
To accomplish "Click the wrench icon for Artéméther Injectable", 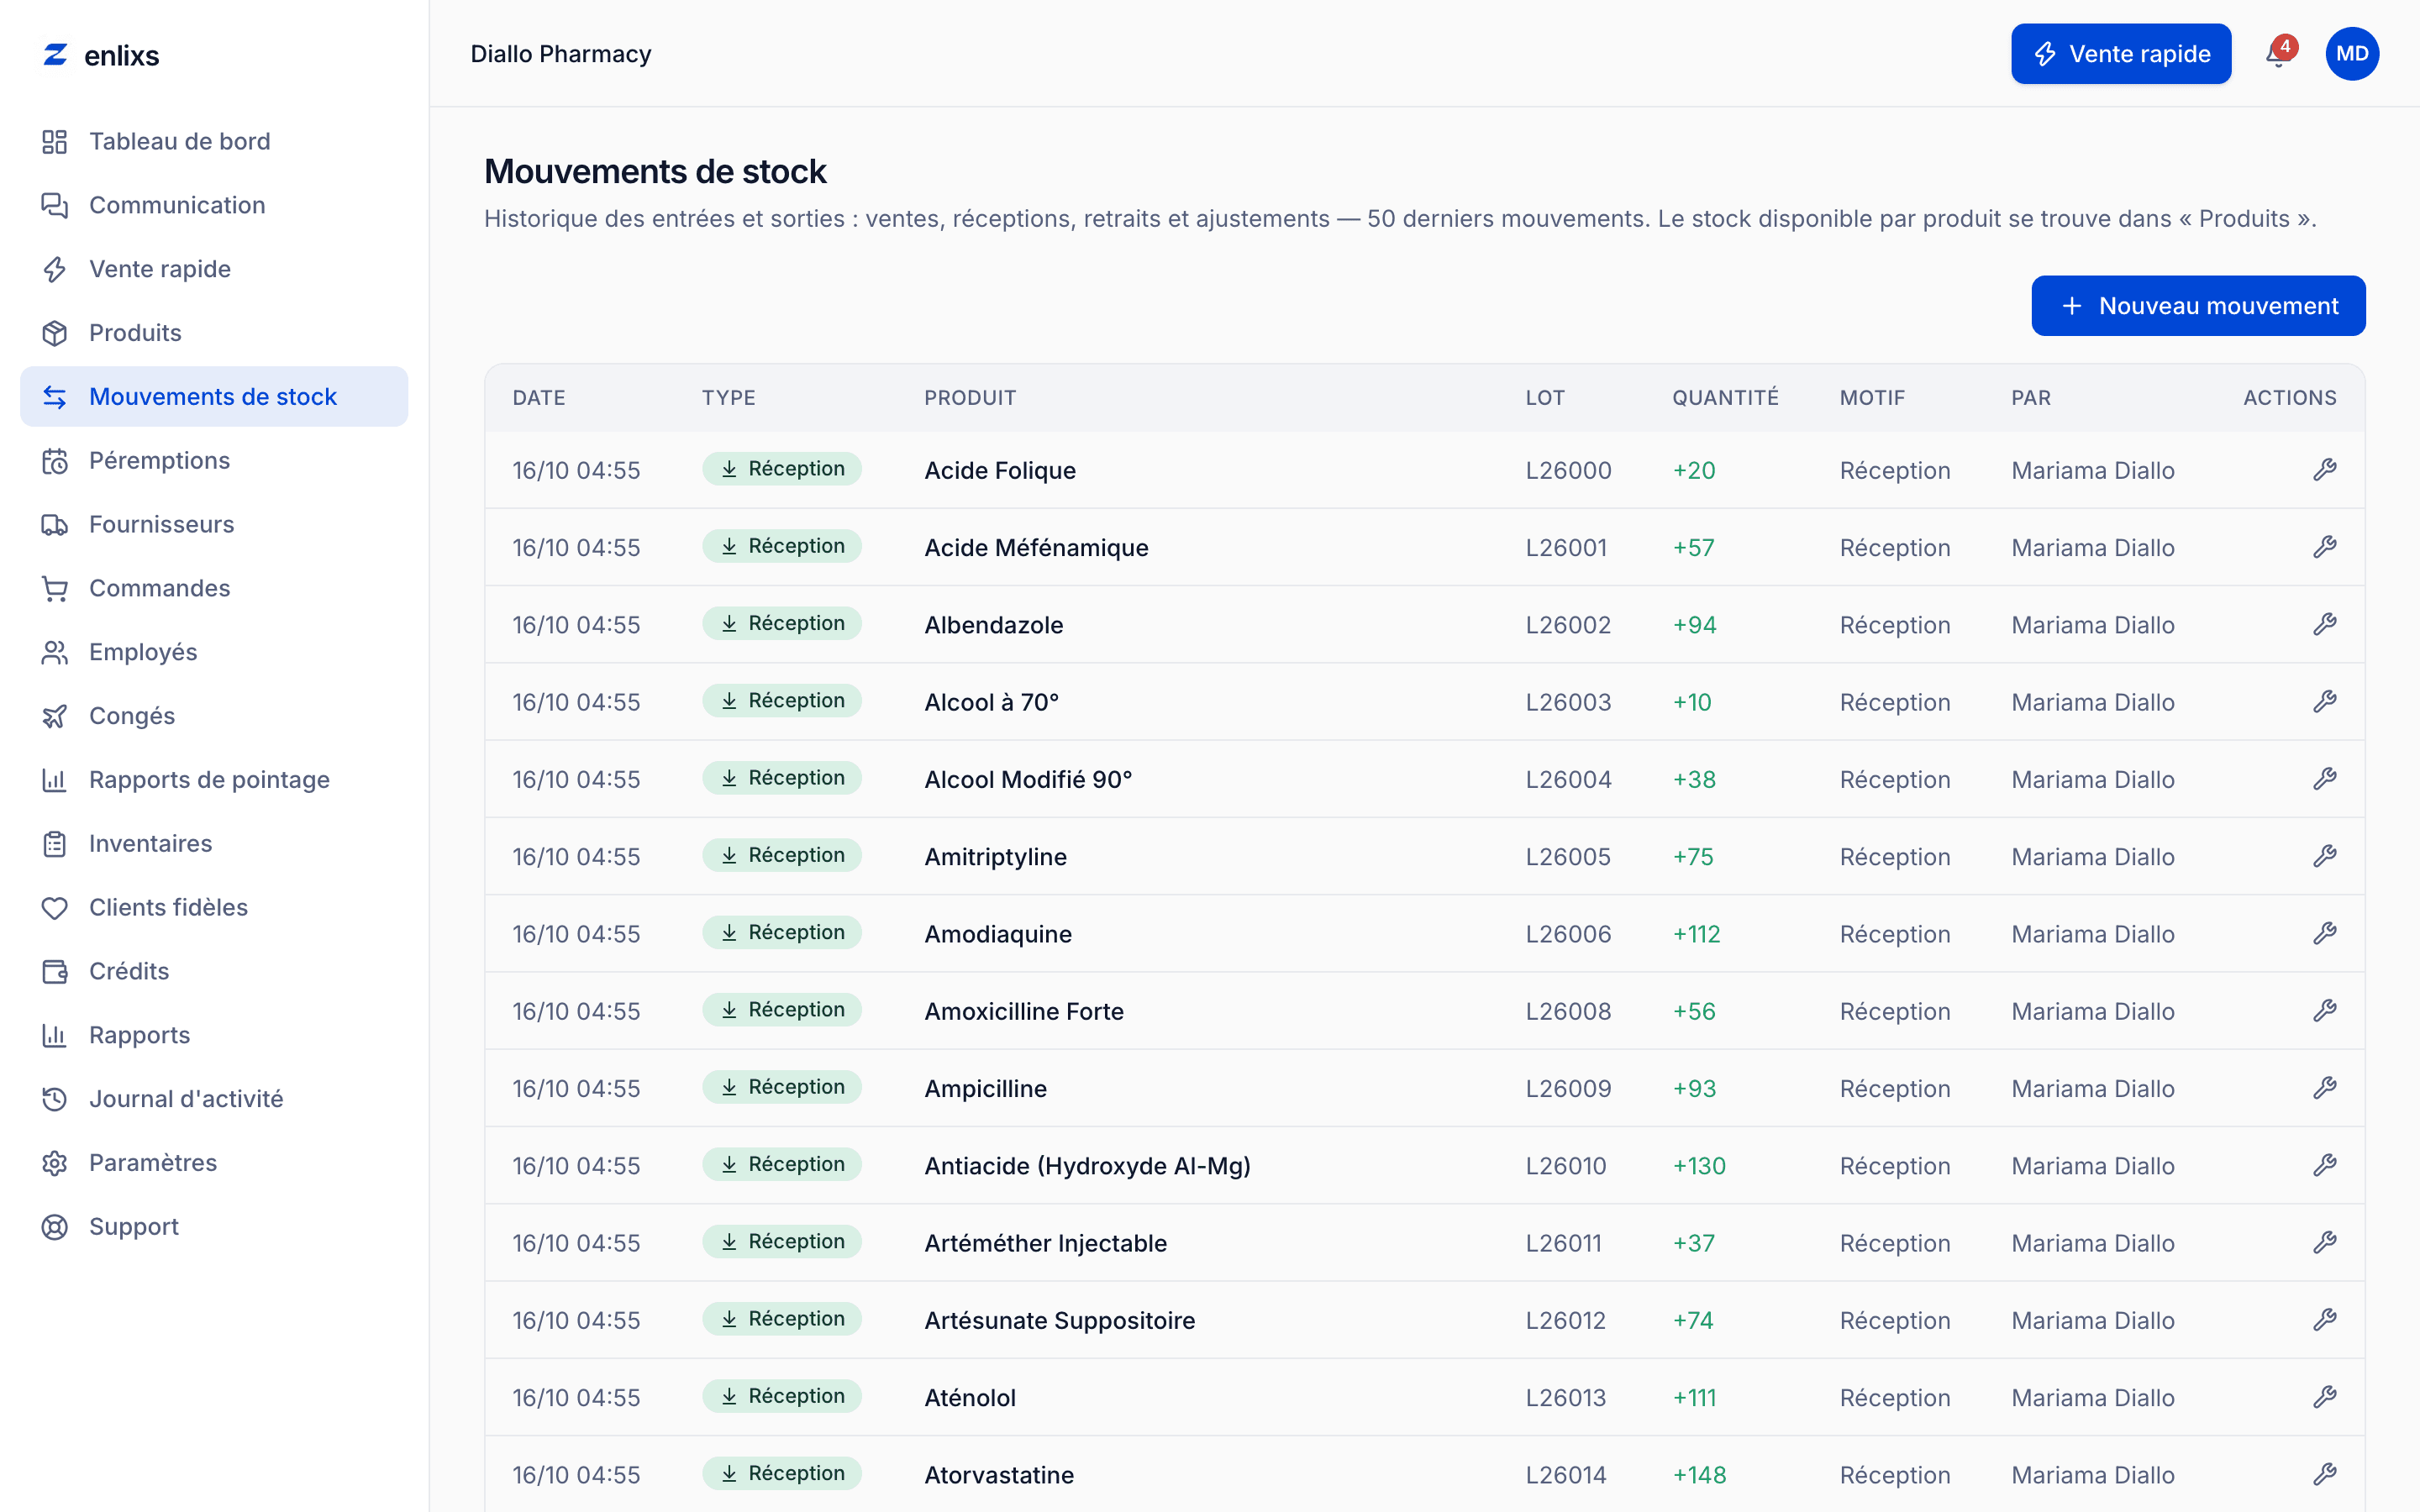I will pos(2324,1243).
